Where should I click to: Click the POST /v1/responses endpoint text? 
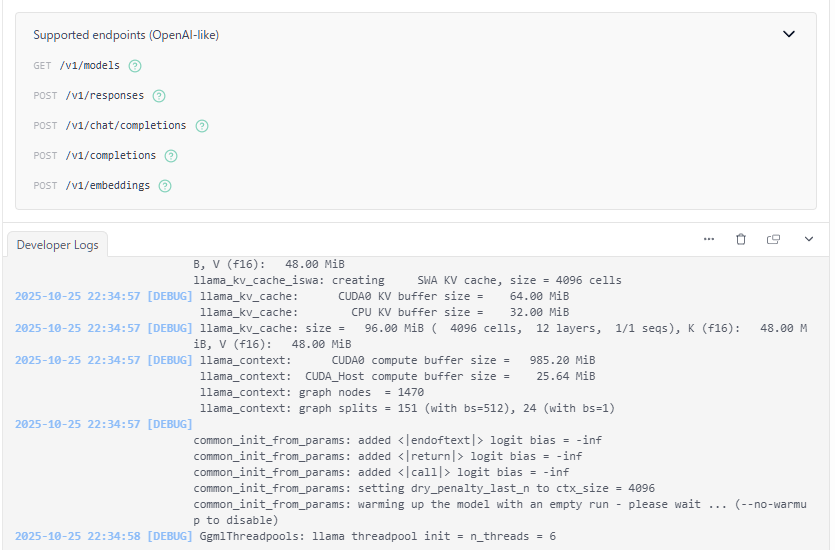pyautogui.click(x=104, y=96)
